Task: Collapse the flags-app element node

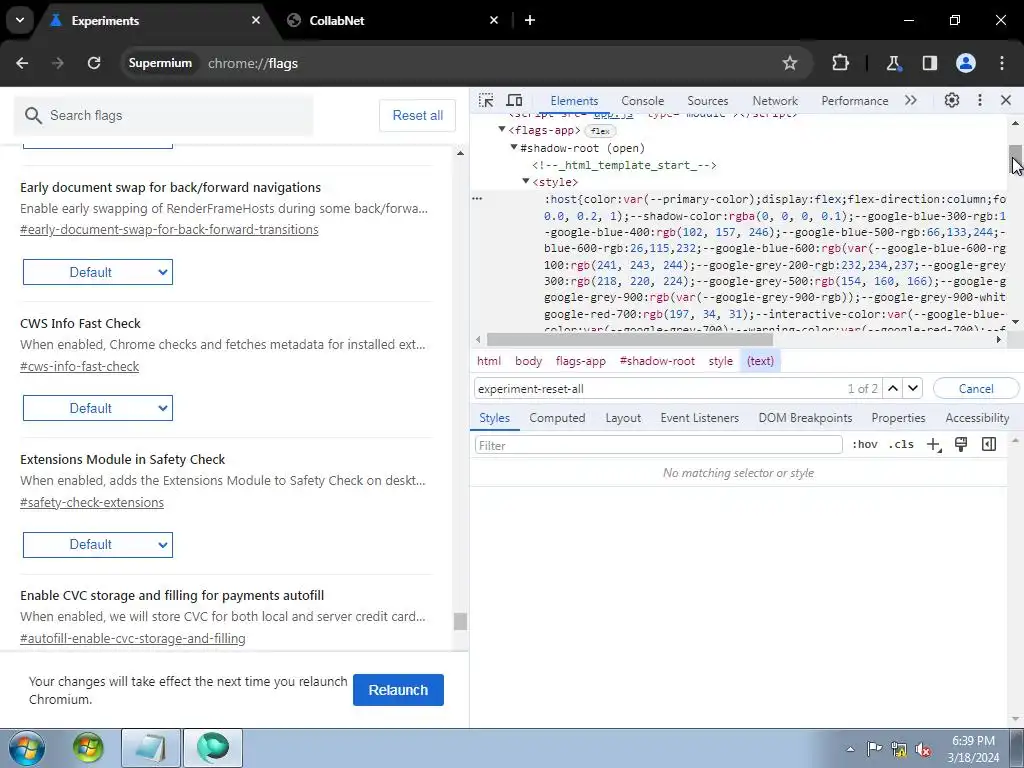Action: (x=502, y=130)
